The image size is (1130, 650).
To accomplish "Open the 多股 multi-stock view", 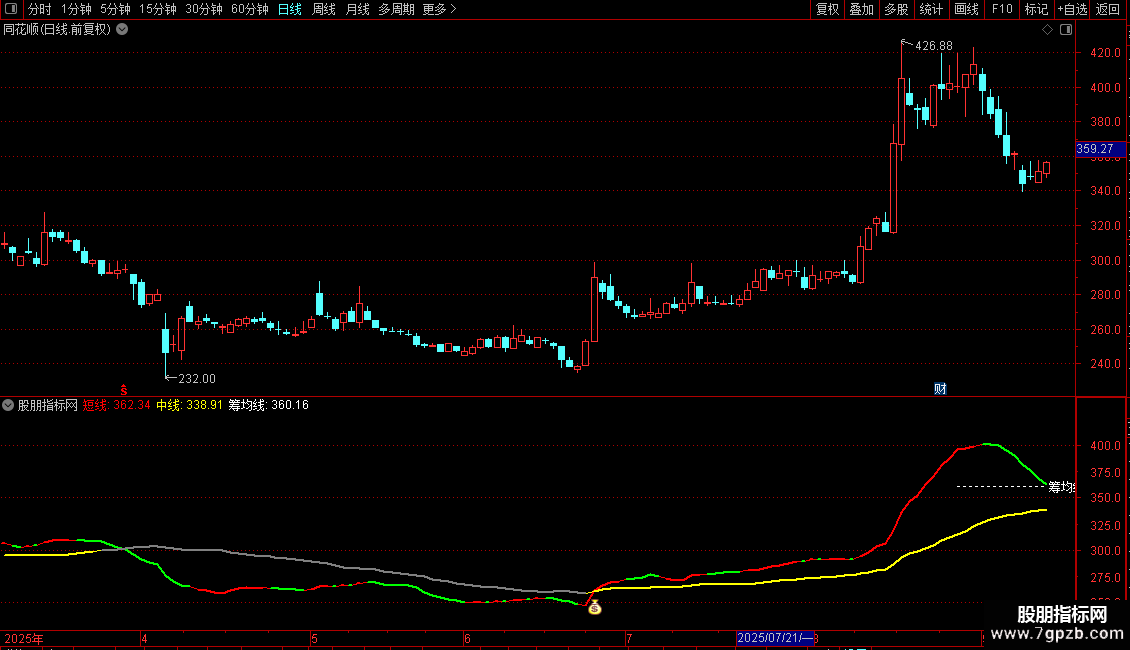I will (897, 9).
